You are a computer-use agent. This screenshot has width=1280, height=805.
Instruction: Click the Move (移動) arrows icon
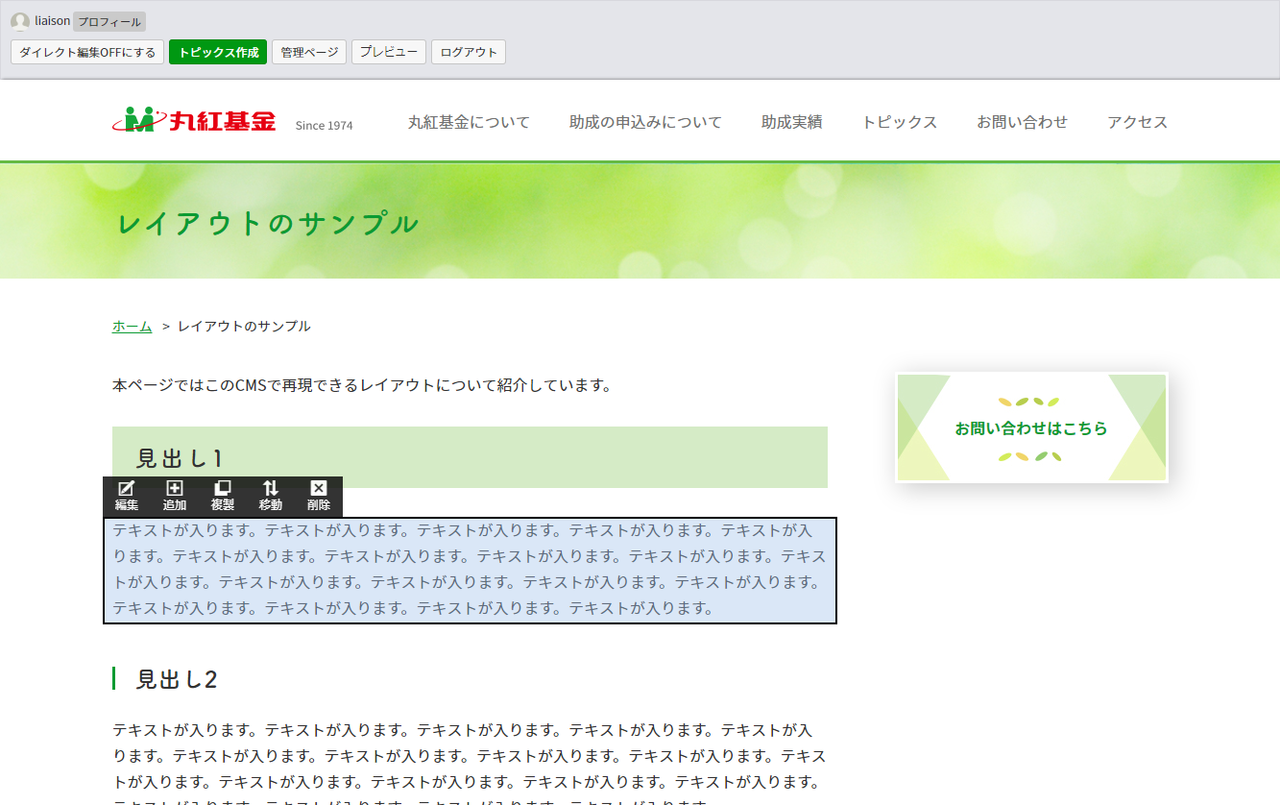tap(270, 489)
